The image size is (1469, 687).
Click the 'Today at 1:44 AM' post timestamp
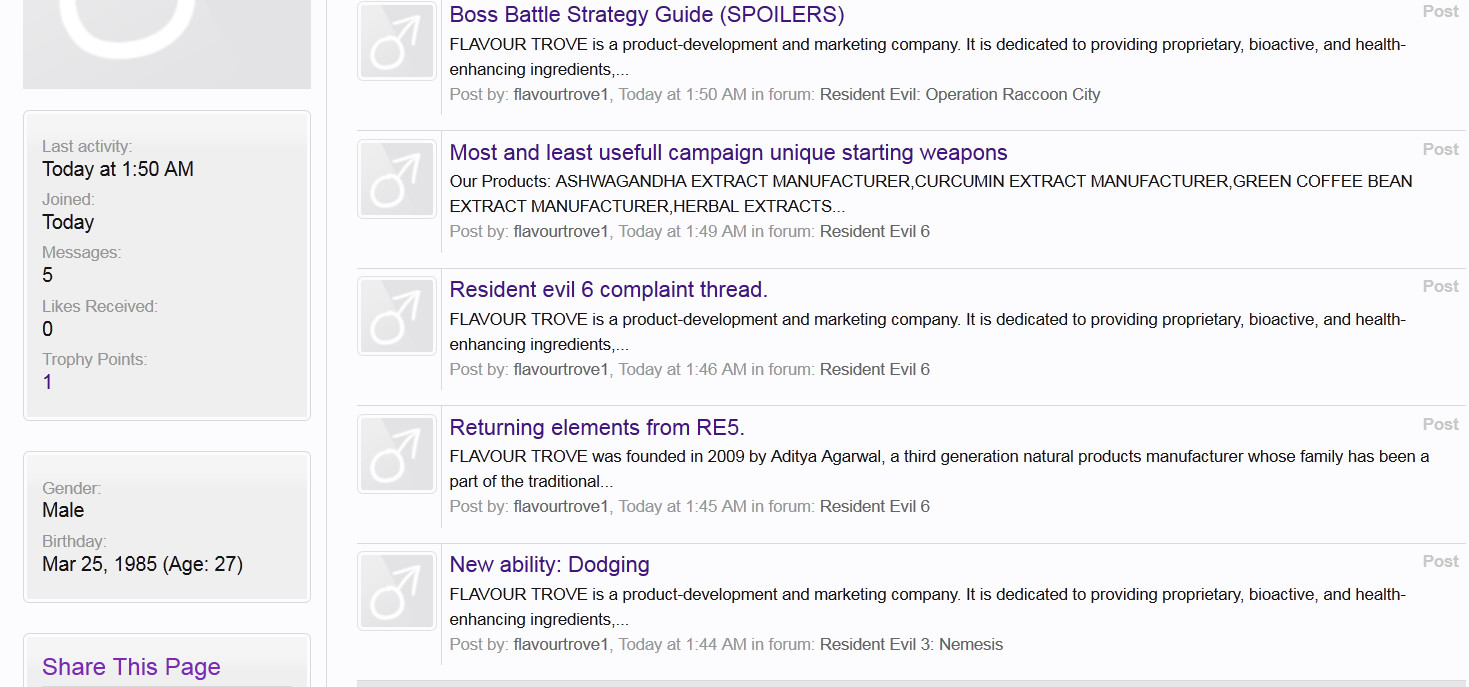682,645
